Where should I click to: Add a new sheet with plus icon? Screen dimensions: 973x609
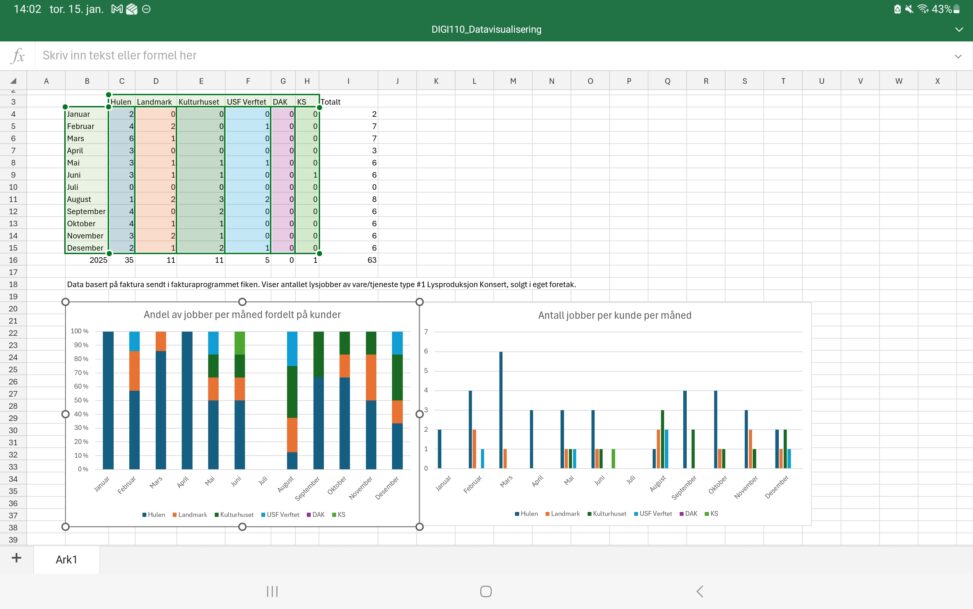(x=16, y=558)
